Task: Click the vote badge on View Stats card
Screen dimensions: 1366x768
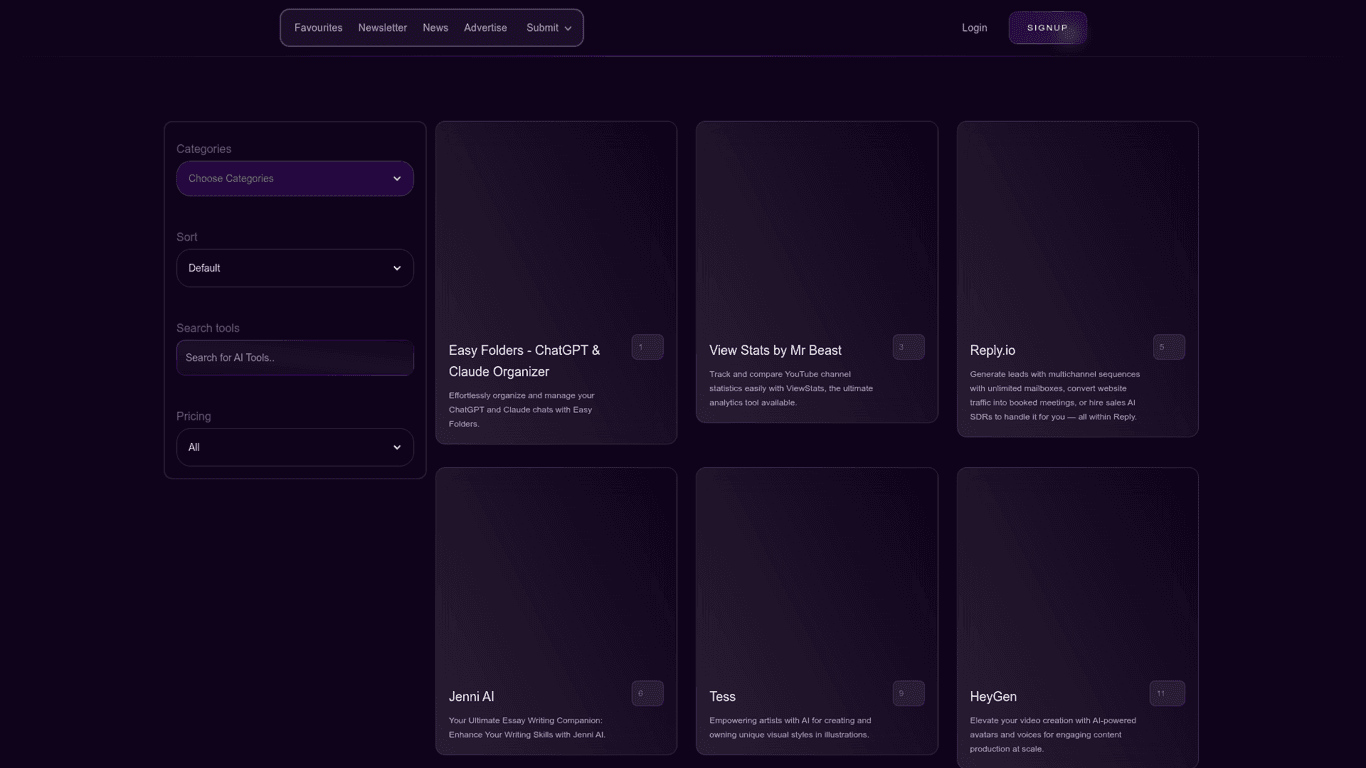Action: [x=908, y=347]
